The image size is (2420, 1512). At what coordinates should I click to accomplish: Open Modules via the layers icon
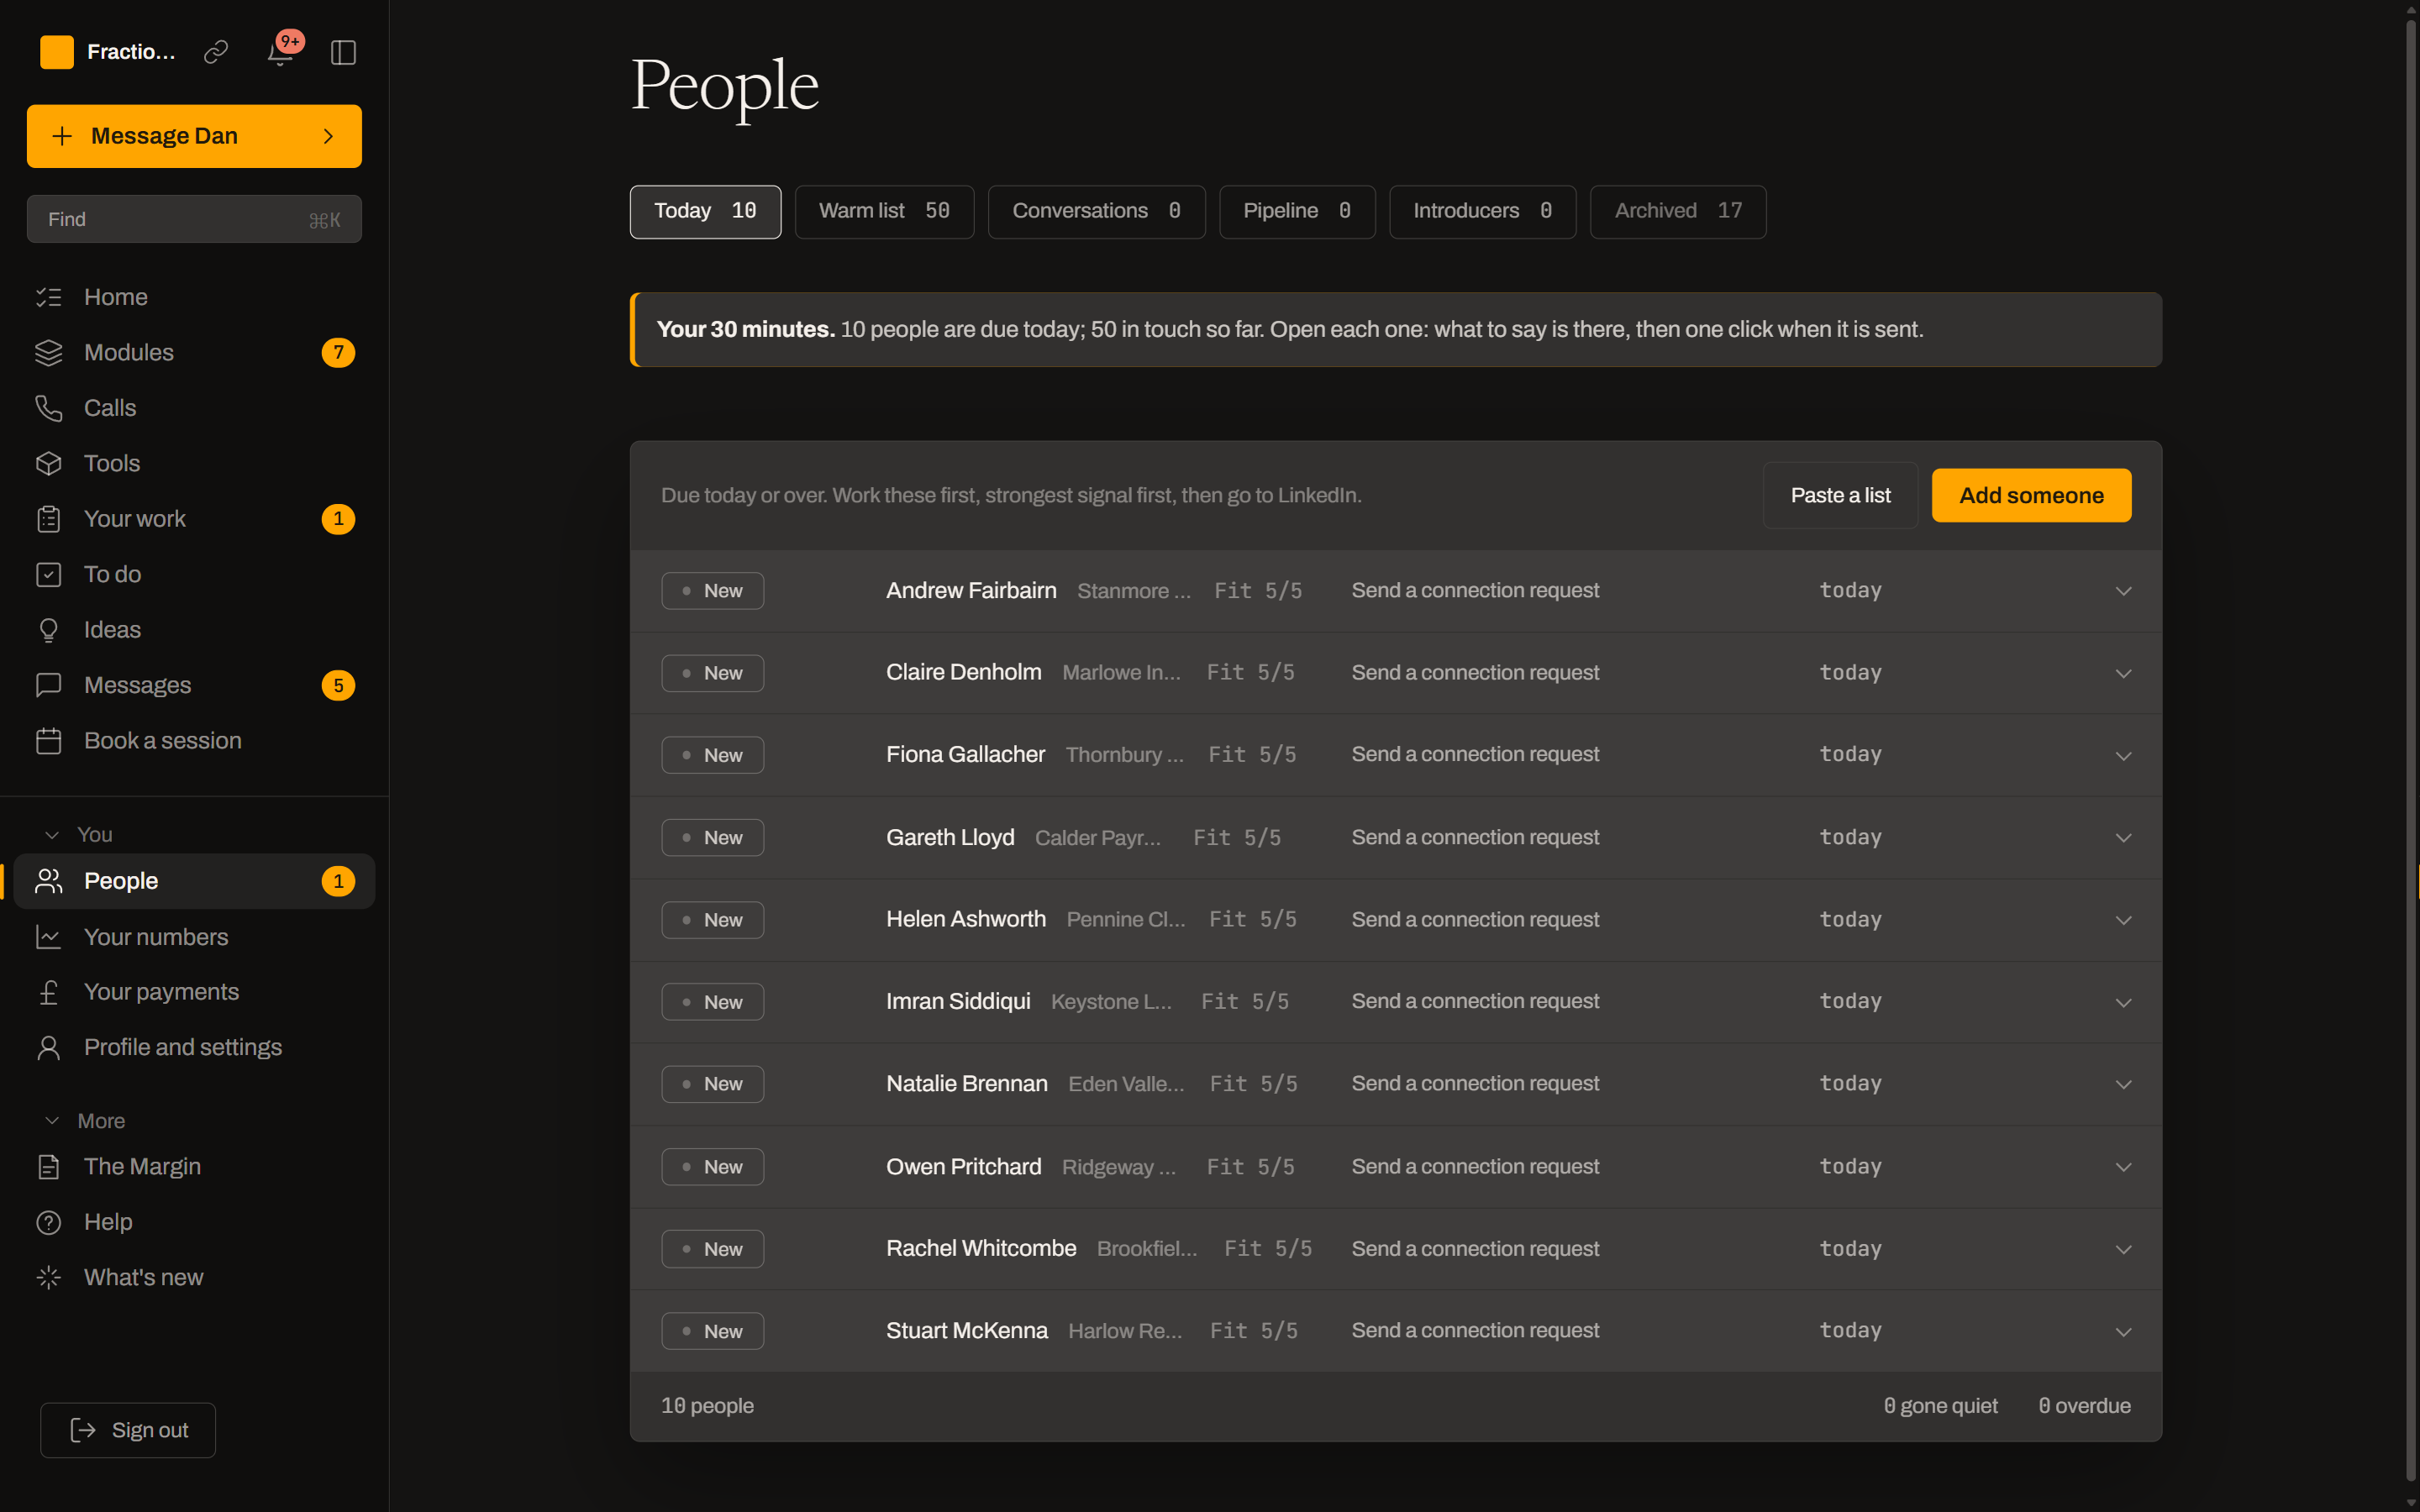point(49,353)
